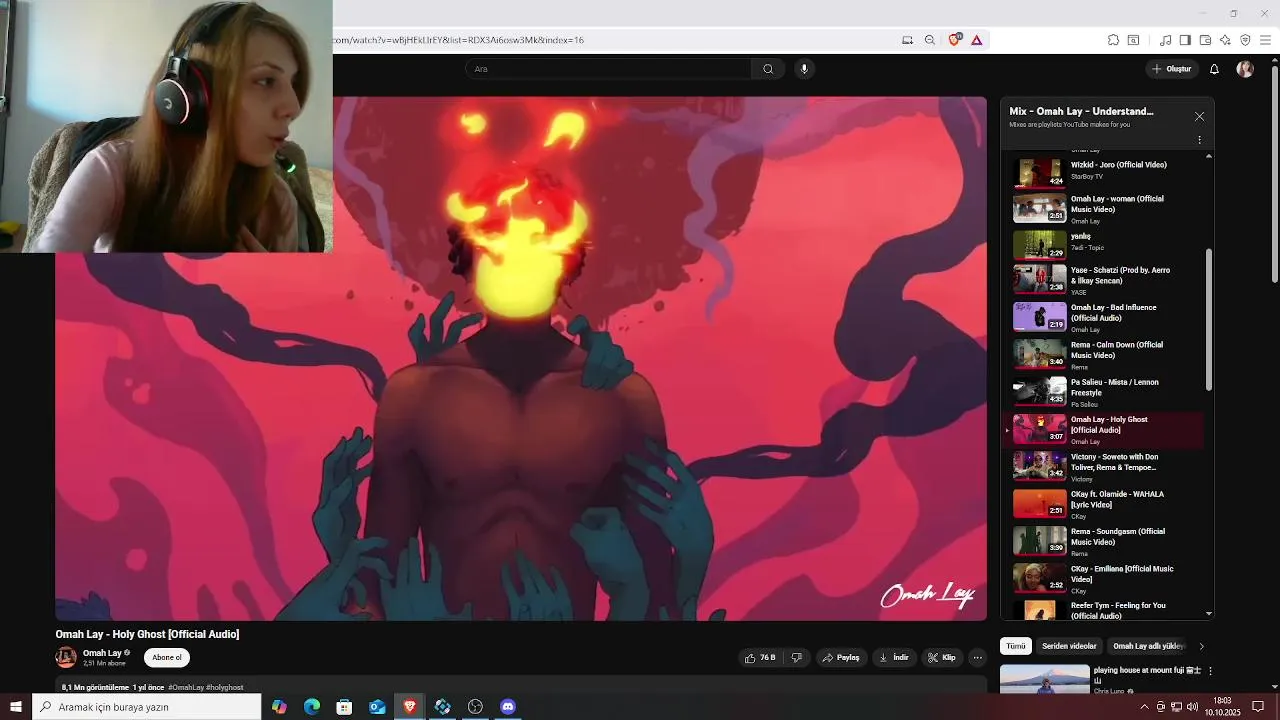The height and width of the screenshot is (720, 1280).
Task: Play Victony - Soweto from the mix
Action: [1106, 467]
